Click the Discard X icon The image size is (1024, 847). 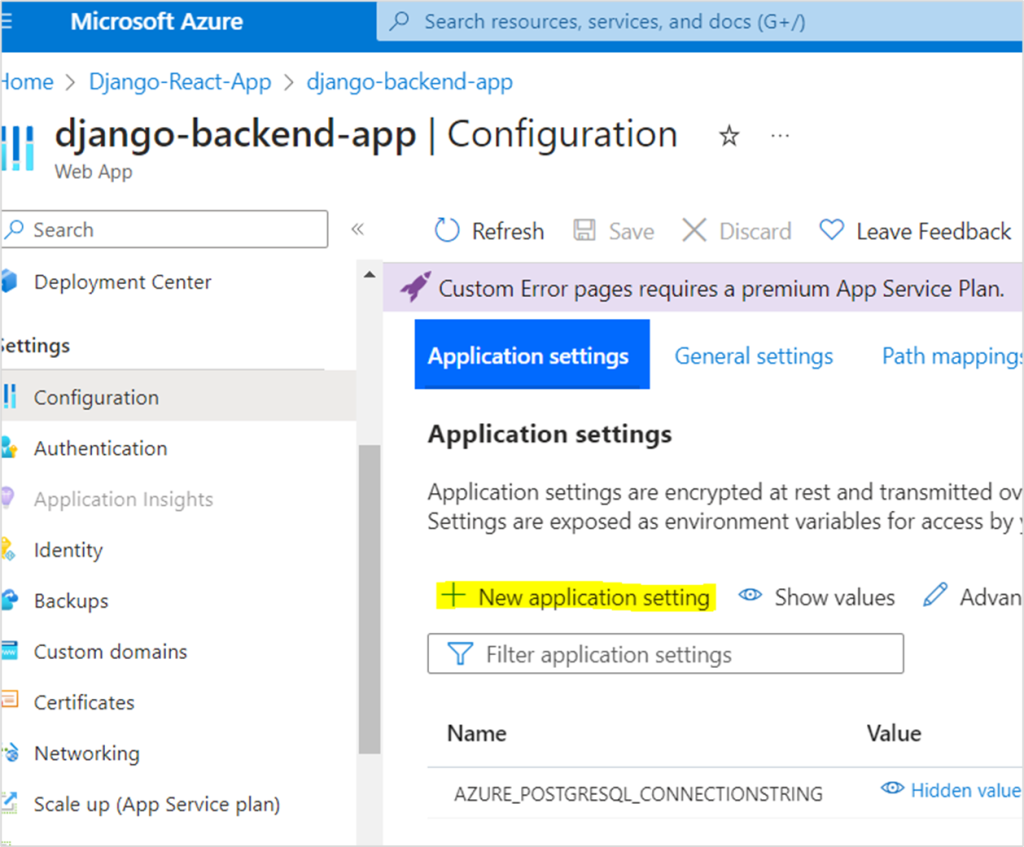point(694,231)
